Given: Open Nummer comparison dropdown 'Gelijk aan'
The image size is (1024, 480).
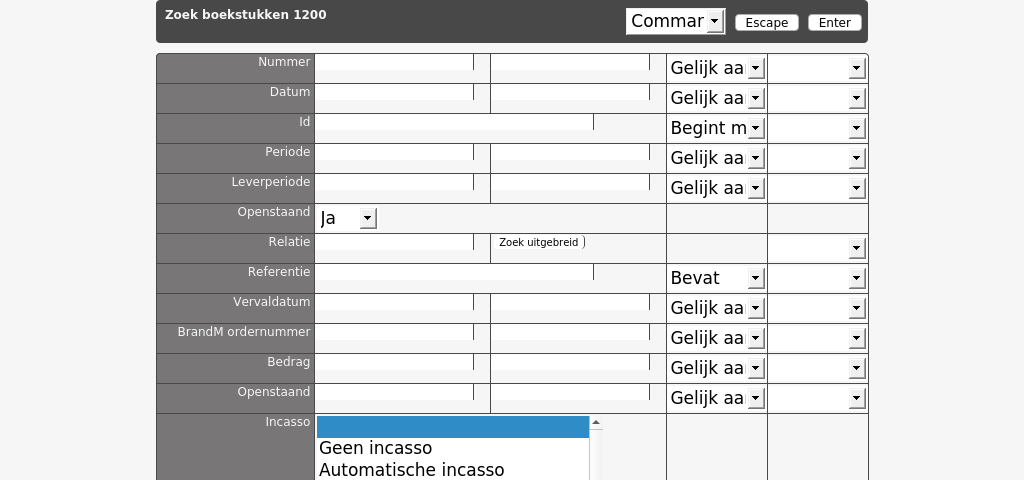Looking at the screenshot, I should (x=717, y=68).
